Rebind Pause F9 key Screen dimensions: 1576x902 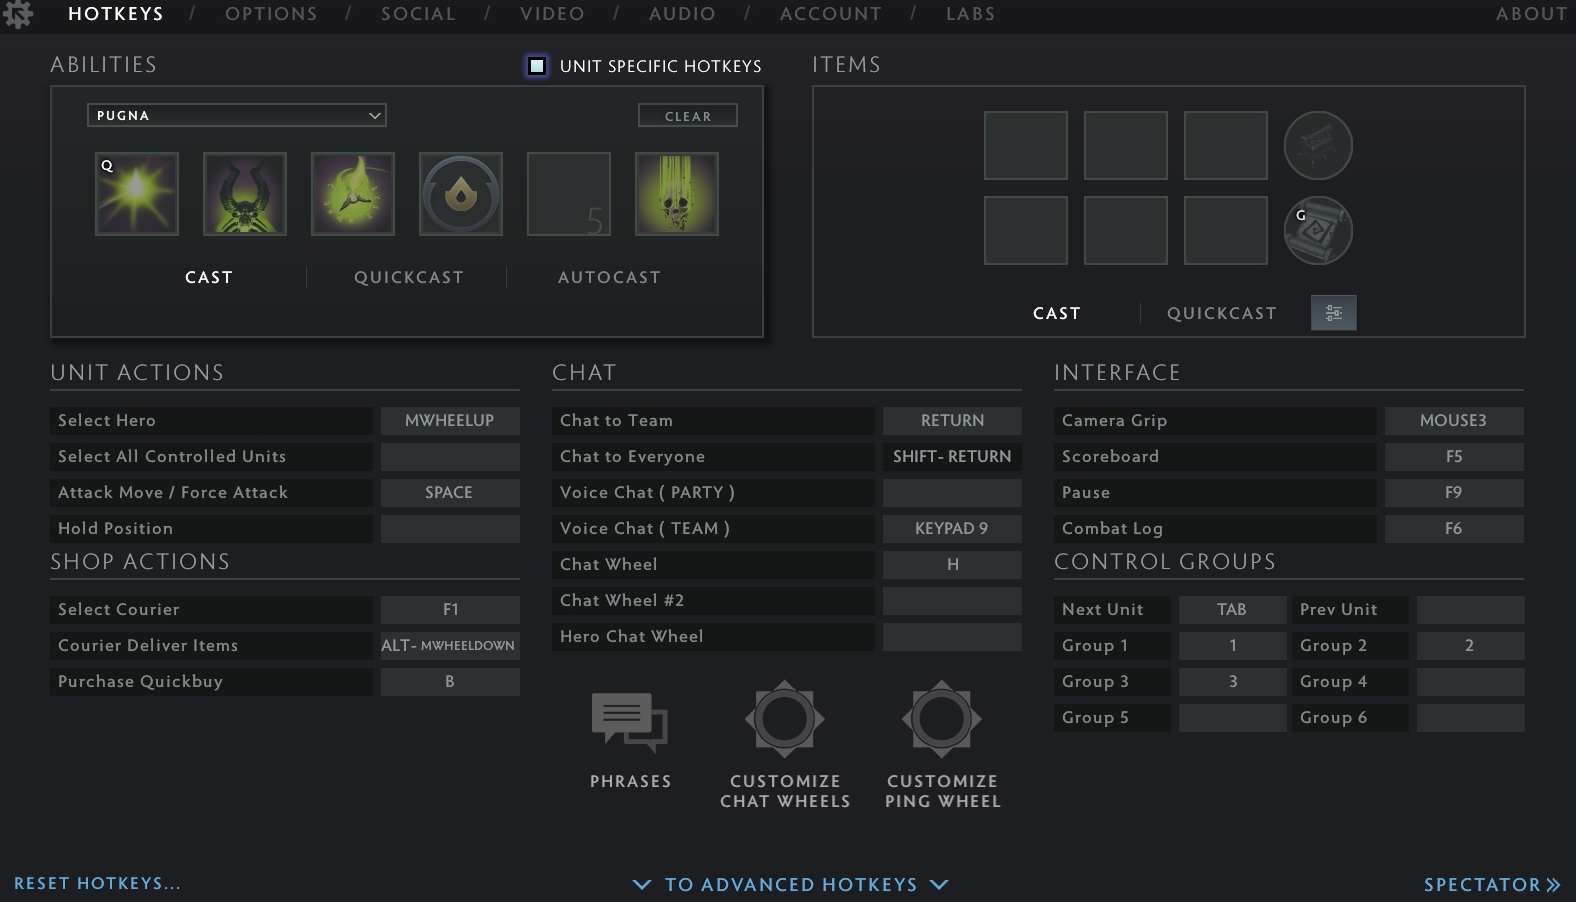pos(1454,493)
